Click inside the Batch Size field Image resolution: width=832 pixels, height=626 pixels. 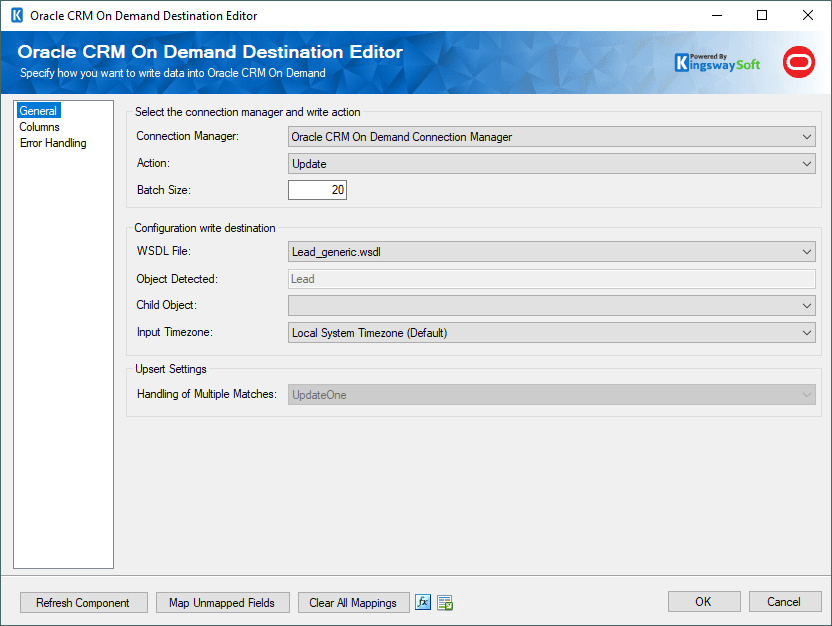pyautogui.click(x=317, y=189)
